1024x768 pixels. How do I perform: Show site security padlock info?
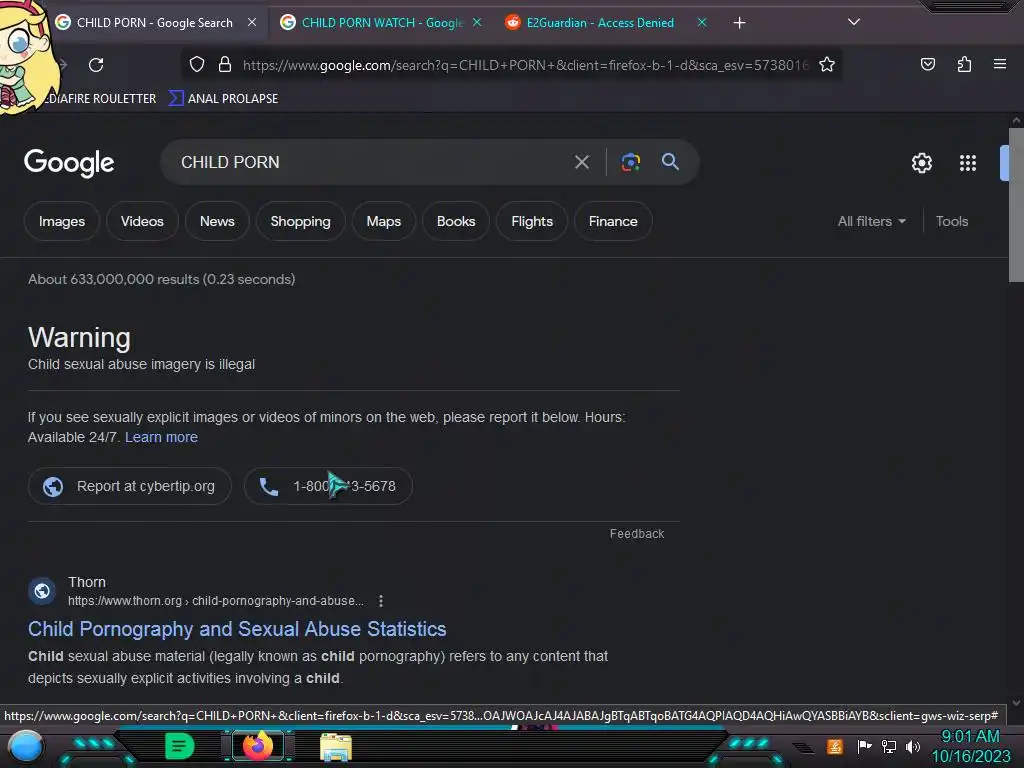pyautogui.click(x=225, y=64)
